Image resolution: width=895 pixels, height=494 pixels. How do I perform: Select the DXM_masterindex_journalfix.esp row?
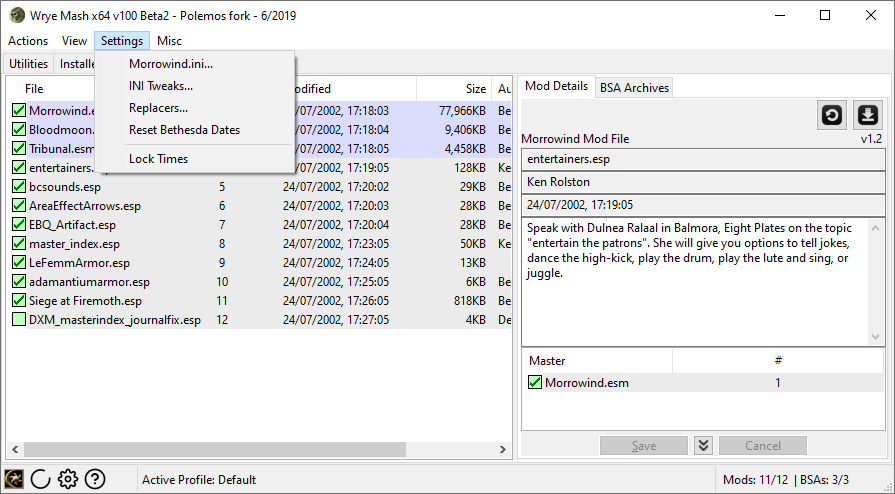point(260,320)
